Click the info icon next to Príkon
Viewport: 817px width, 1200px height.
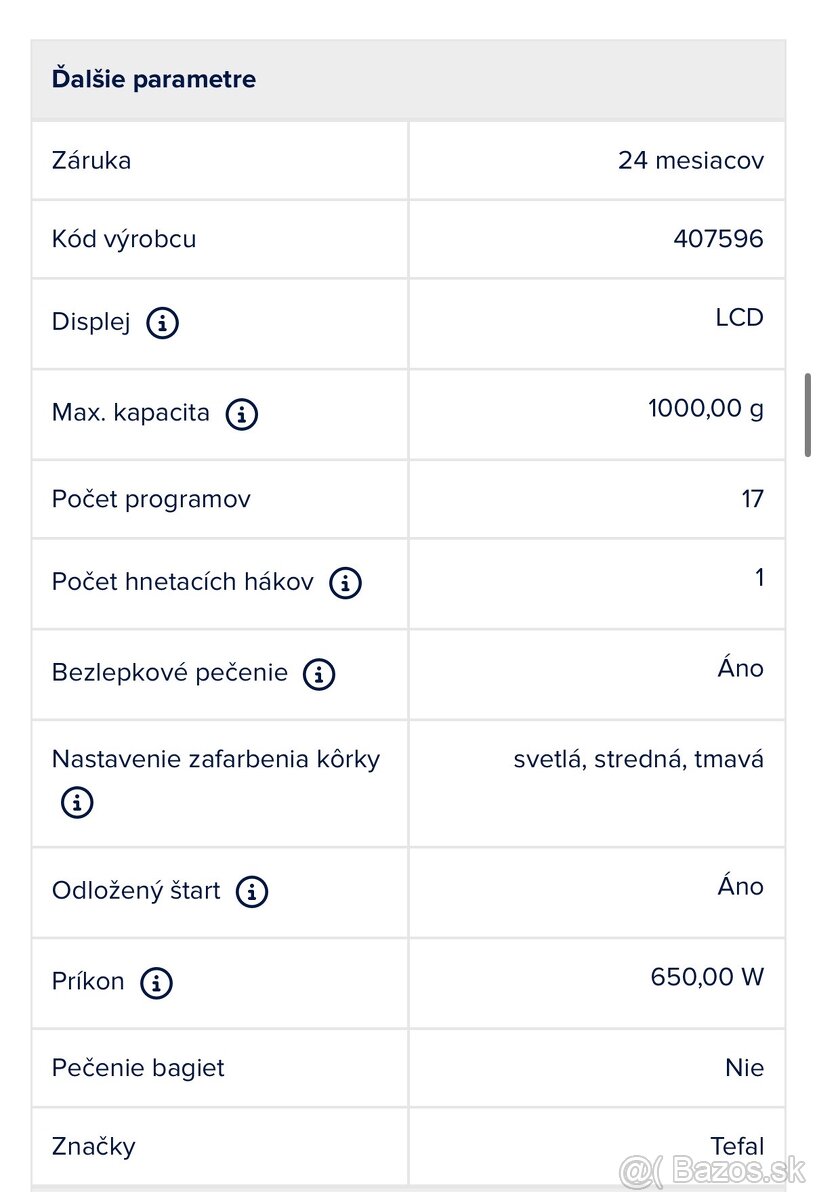coord(156,983)
